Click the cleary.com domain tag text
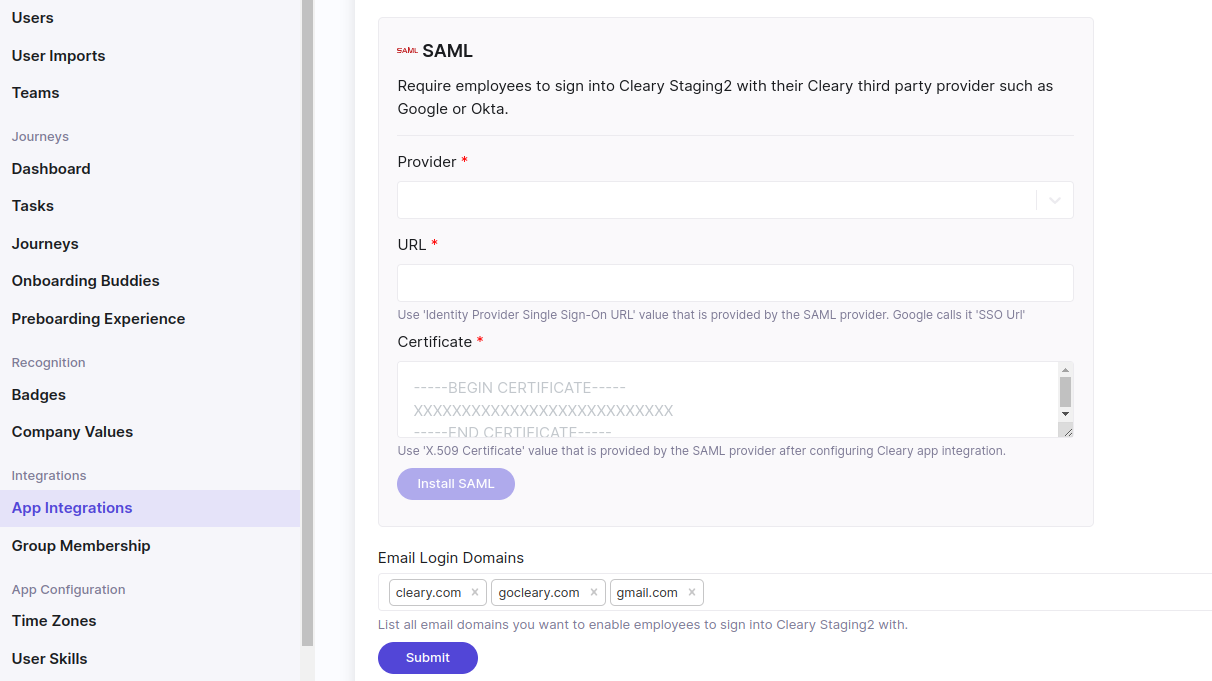The image size is (1212, 681). (429, 593)
